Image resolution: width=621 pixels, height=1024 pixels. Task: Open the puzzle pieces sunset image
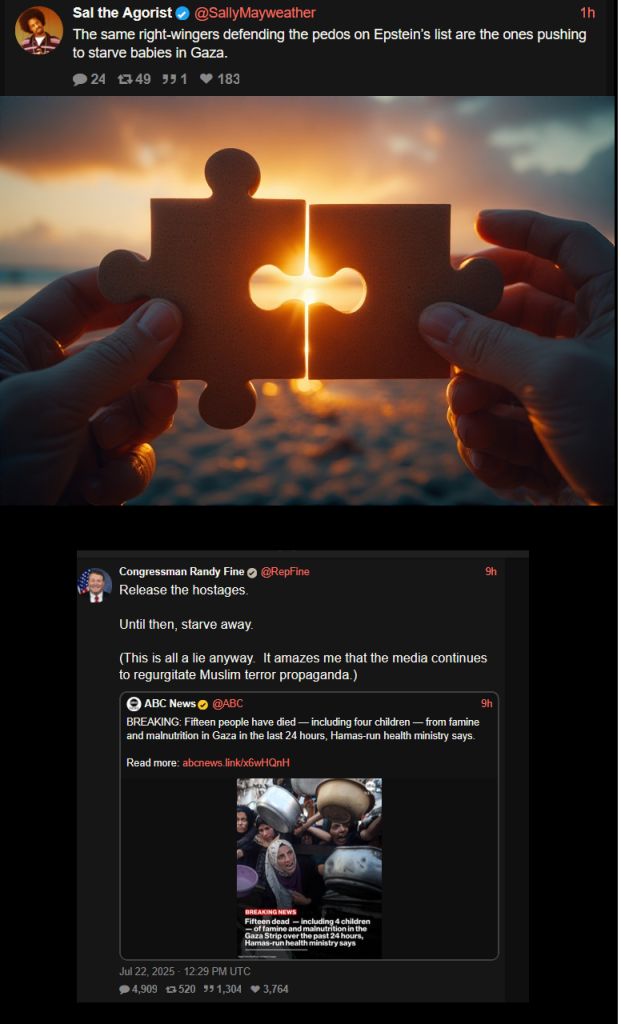click(308, 300)
